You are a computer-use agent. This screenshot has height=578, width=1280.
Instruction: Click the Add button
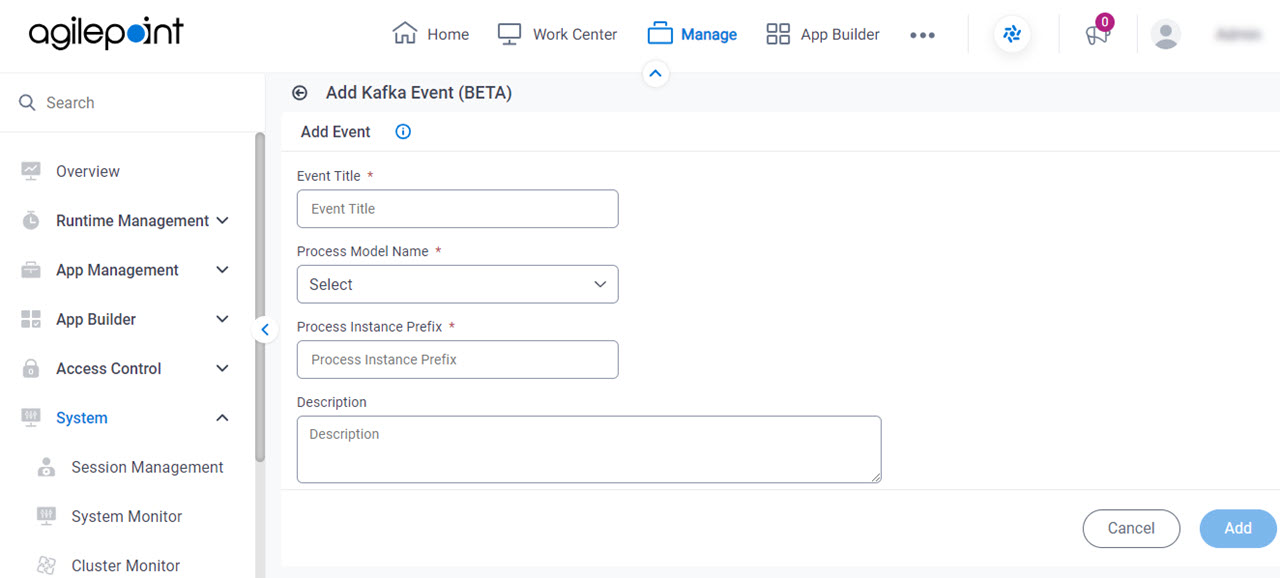pos(1238,528)
